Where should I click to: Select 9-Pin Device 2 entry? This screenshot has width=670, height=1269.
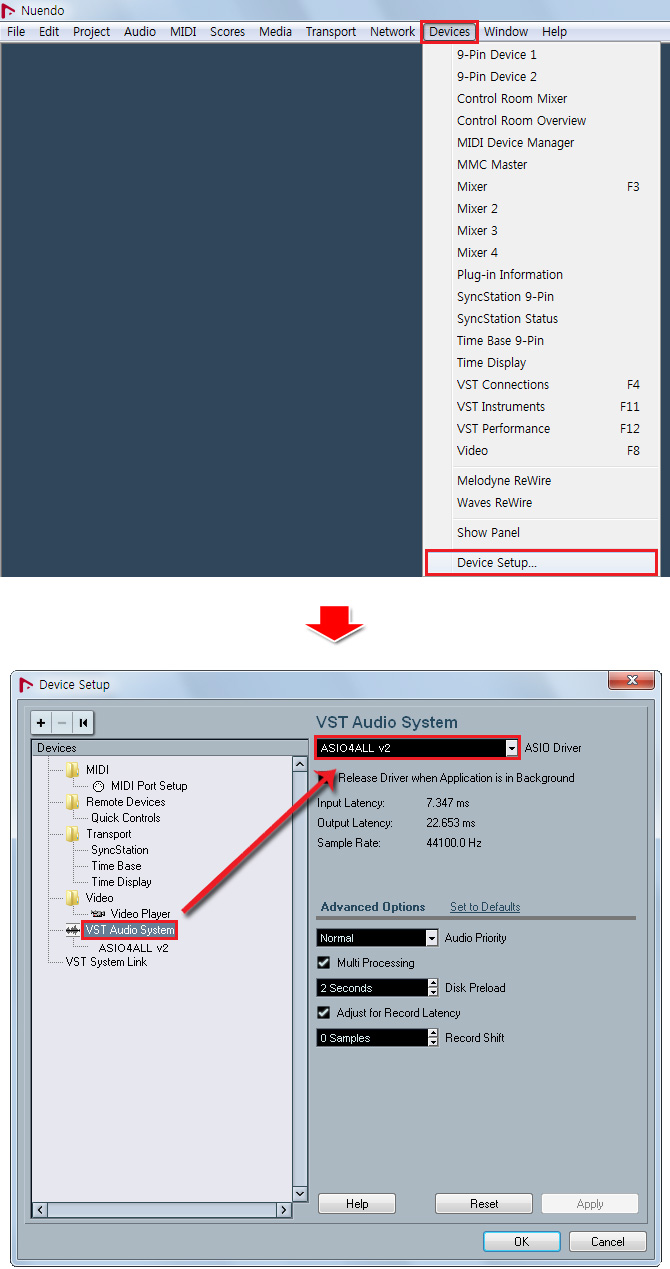coord(541,77)
